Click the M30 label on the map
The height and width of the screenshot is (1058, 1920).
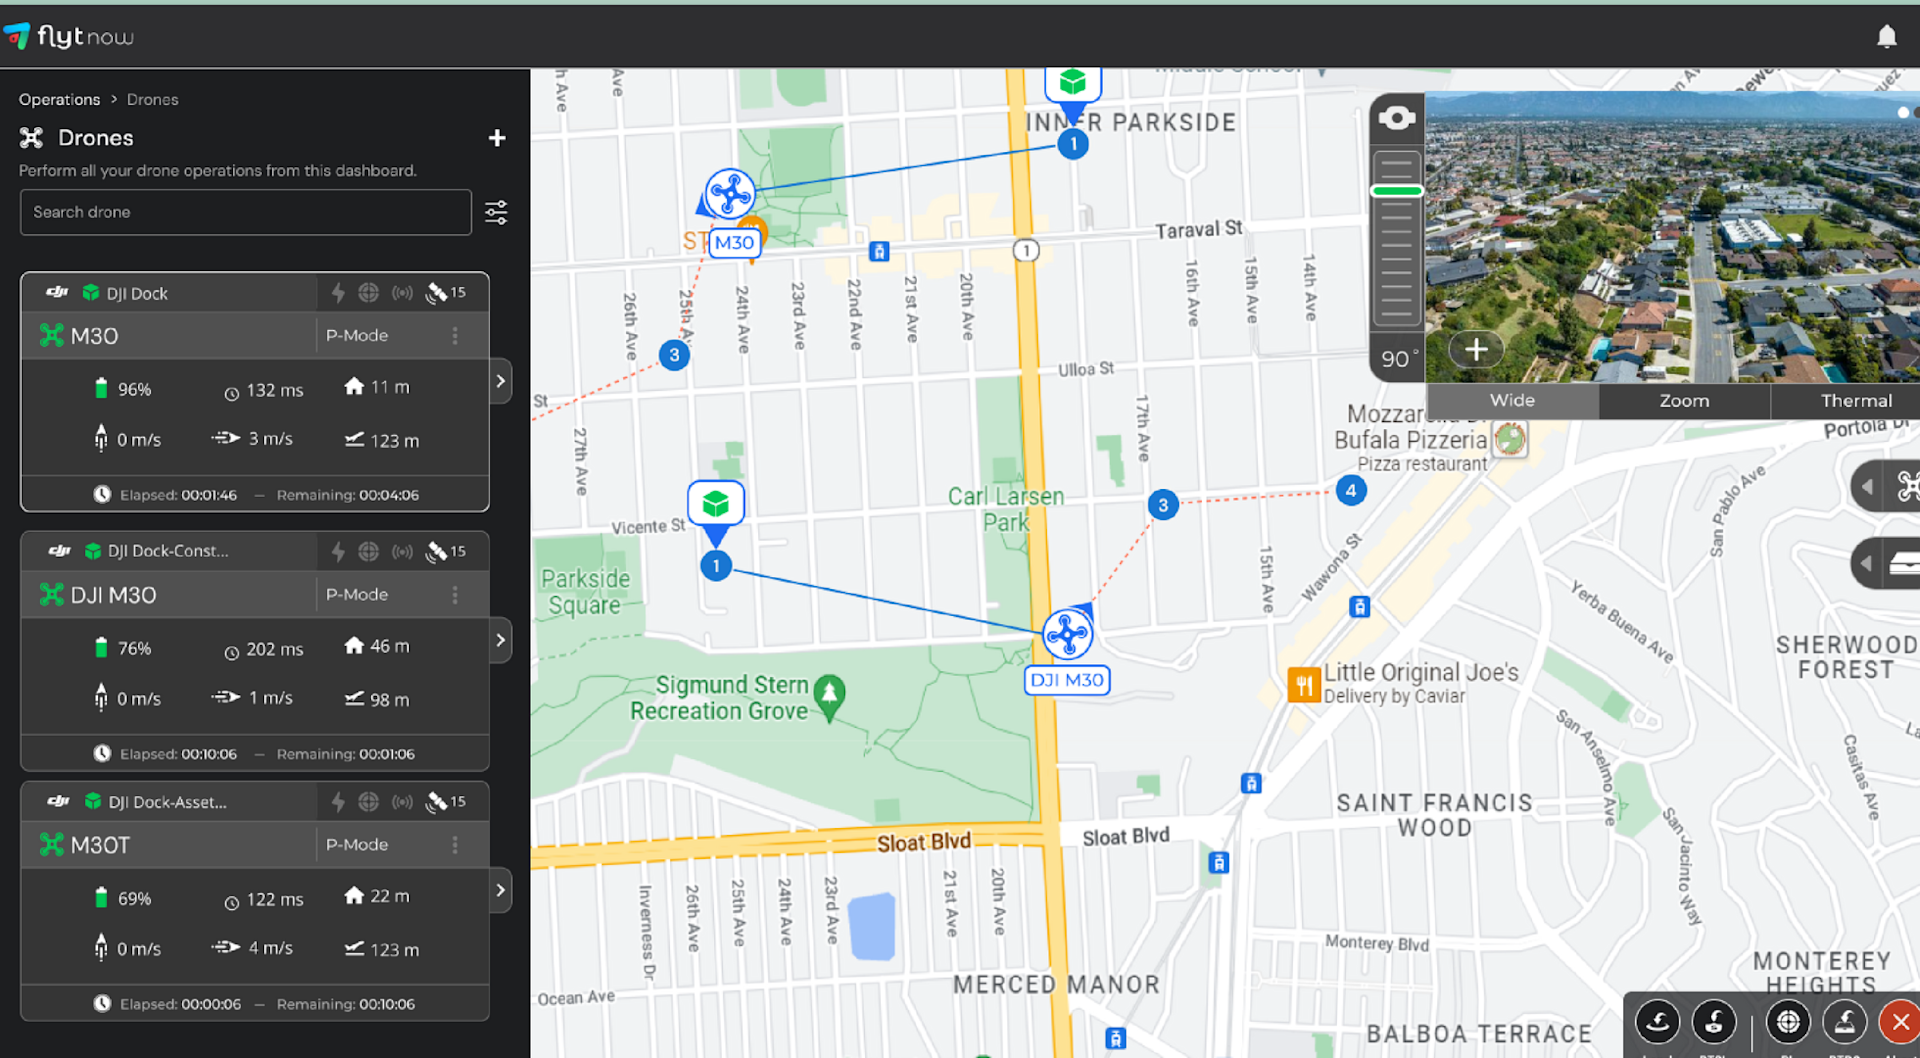pos(734,243)
